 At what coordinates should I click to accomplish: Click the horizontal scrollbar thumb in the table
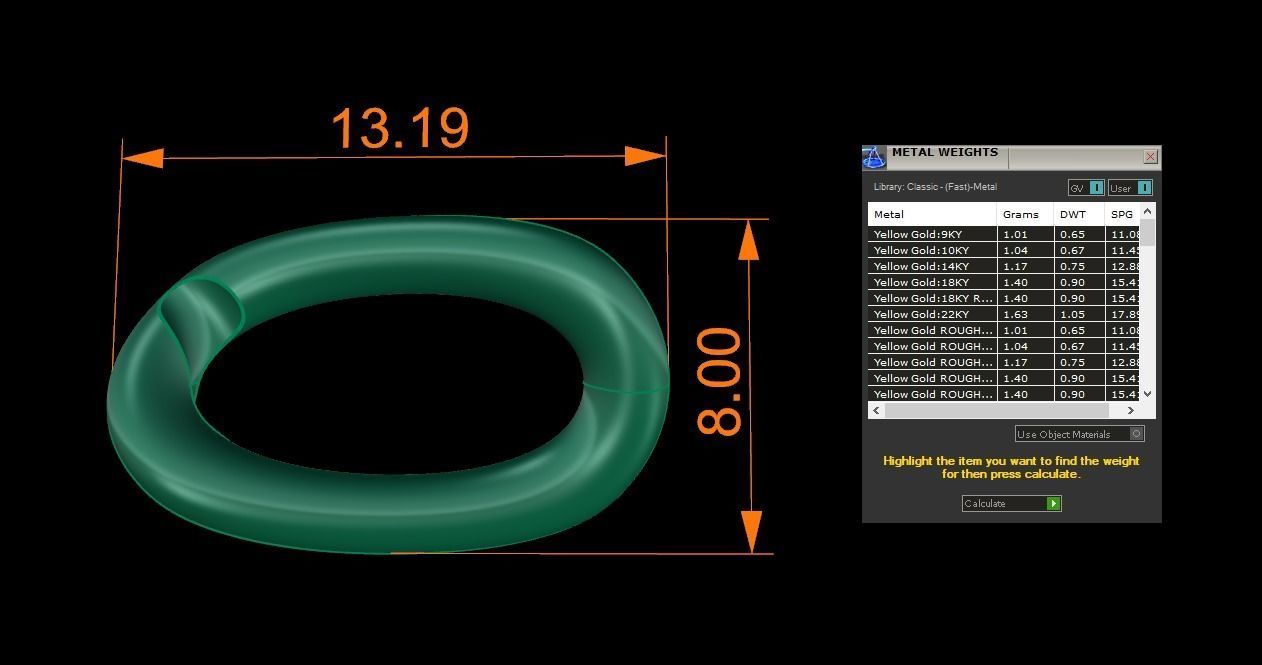[997, 410]
